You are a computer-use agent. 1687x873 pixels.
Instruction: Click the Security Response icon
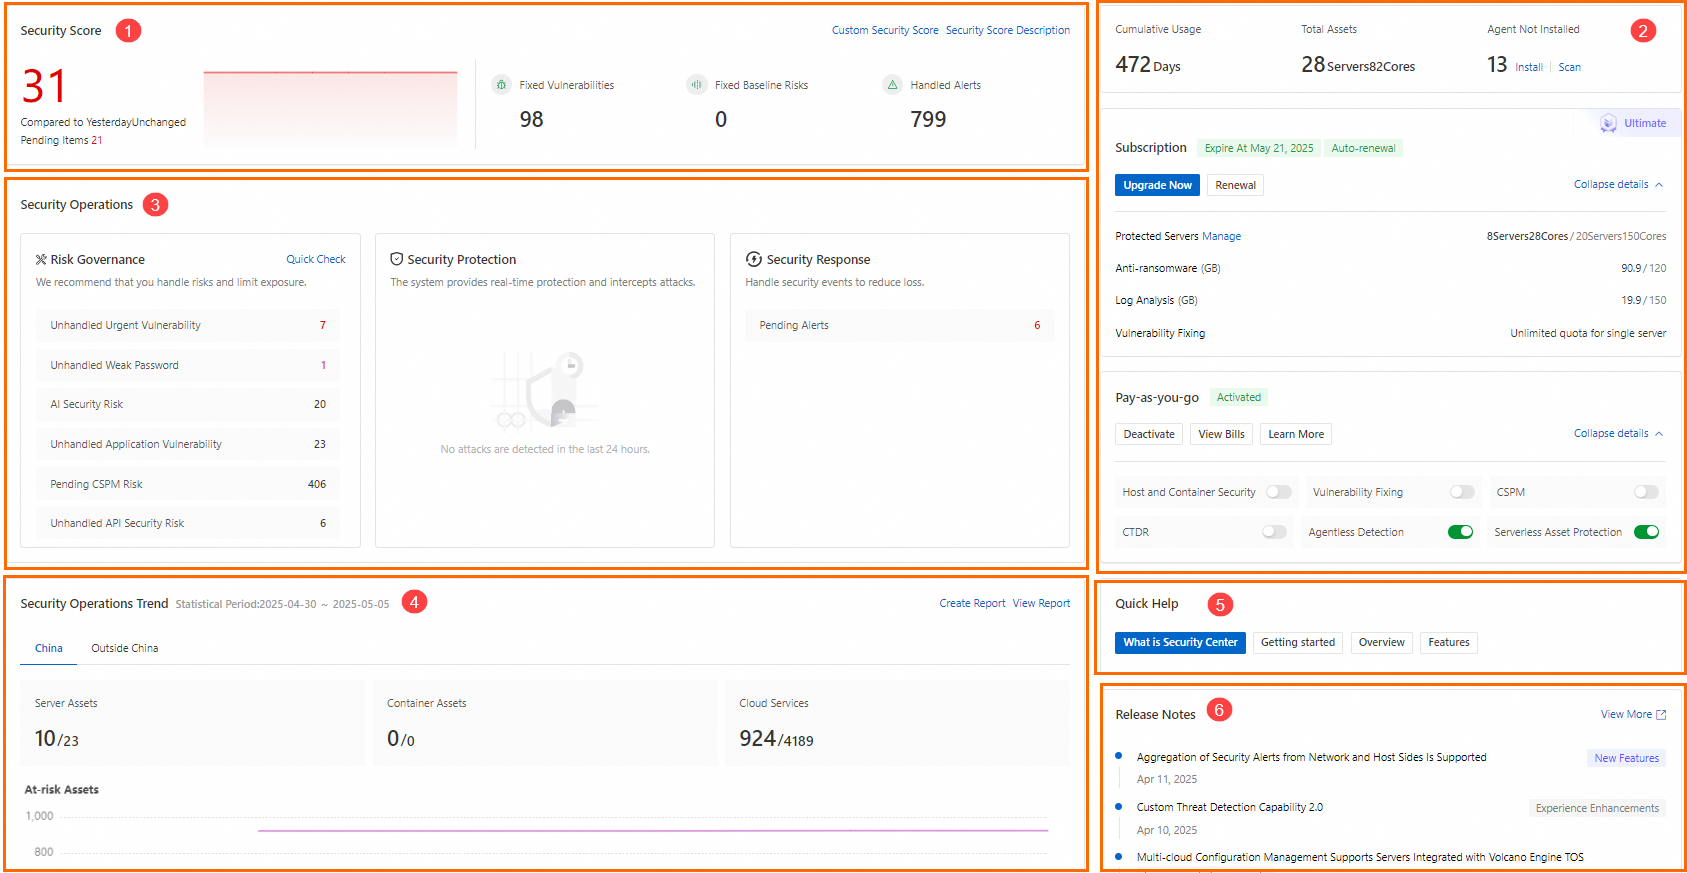tap(754, 259)
